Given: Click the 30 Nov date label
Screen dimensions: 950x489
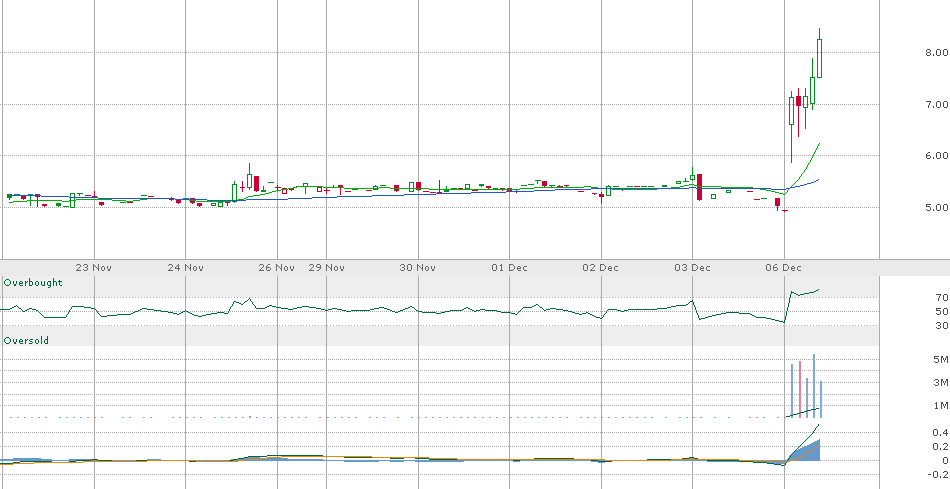Looking at the screenshot, I should tap(418, 267).
